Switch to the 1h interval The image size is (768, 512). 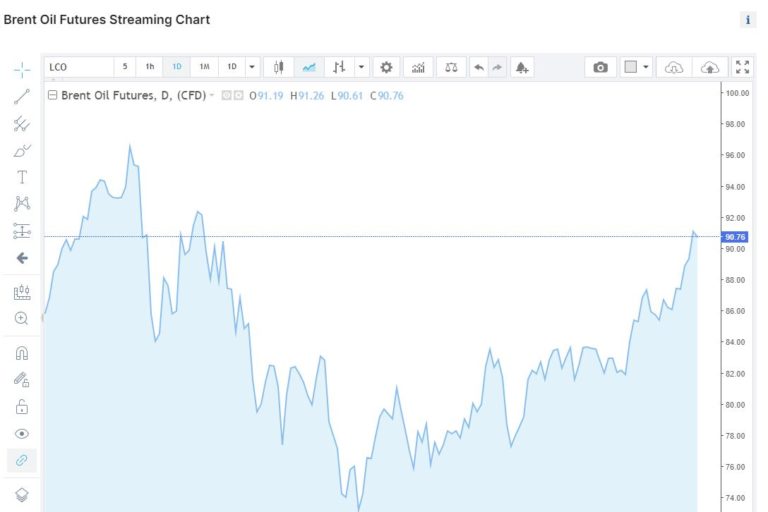tap(150, 67)
